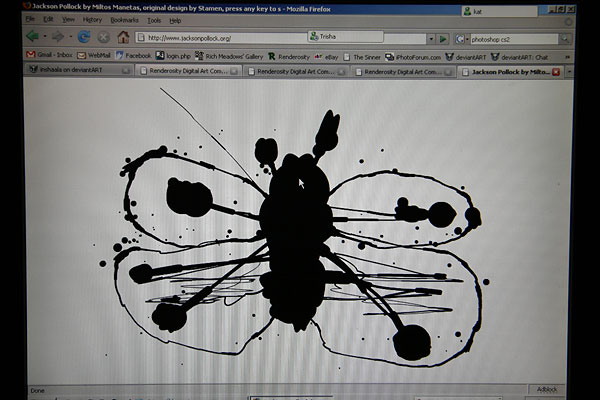The height and width of the screenshot is (400, 600).
Task: Open the Rich Meadows' Gallery bookmark
Action: click(x=229, y=56)
